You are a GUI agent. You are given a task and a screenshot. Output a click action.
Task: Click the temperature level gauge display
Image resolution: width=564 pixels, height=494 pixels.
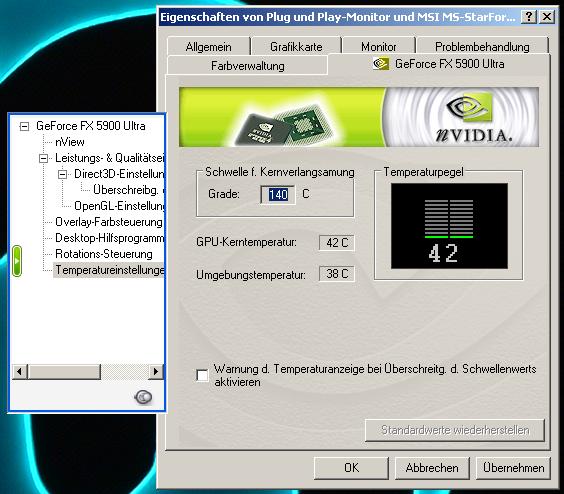[x=449, y=226]
